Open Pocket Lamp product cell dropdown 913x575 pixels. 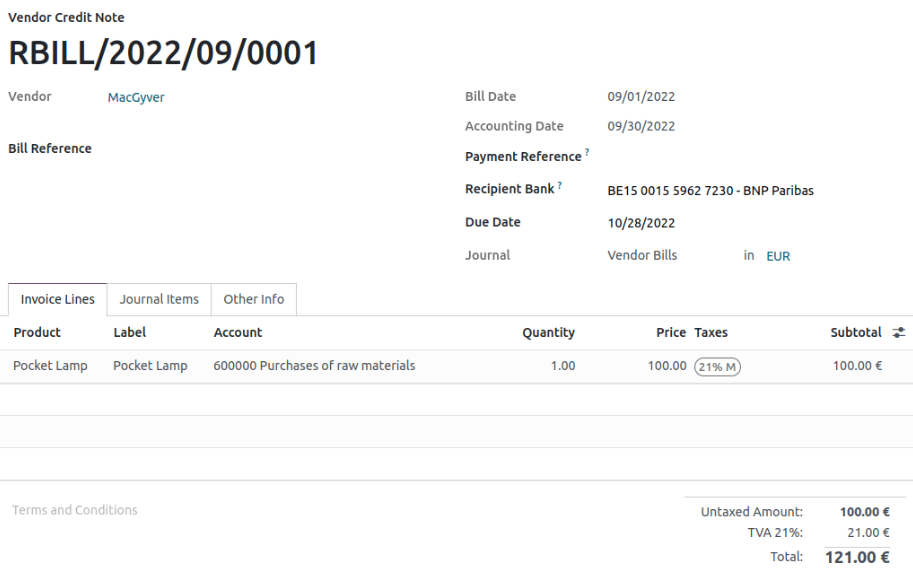click(x=50, y=366)
